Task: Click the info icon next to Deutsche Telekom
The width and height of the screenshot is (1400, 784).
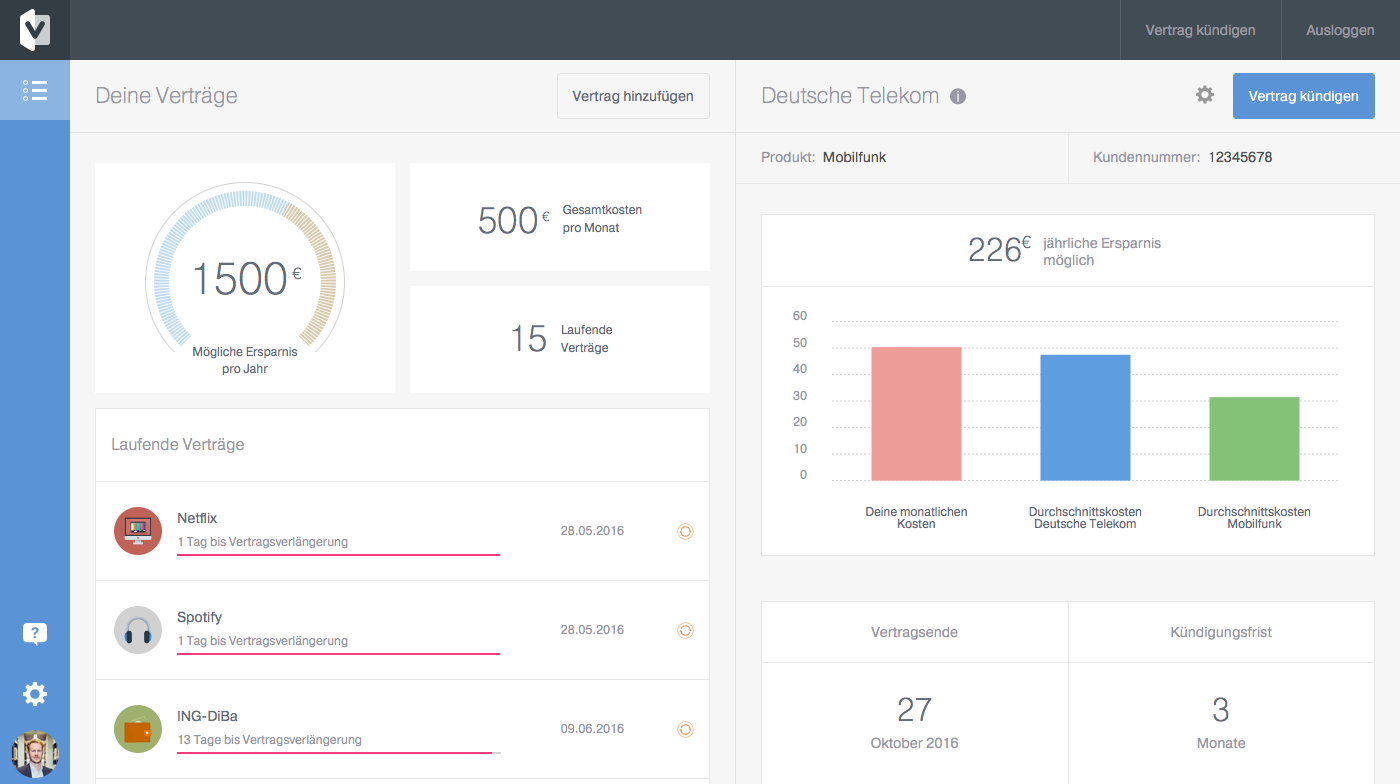Action: [958, 97]
